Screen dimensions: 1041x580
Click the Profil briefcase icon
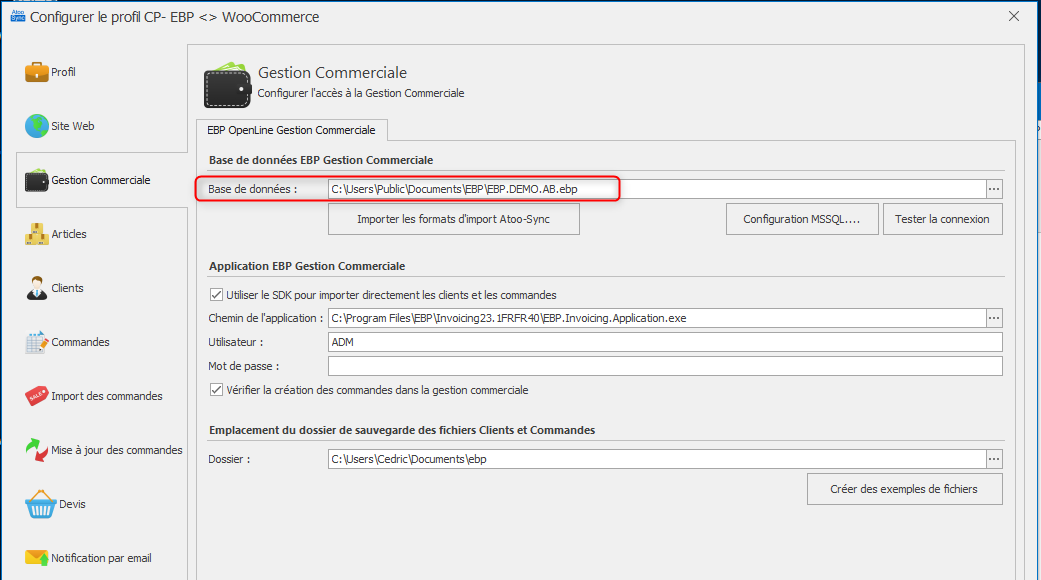pos(37,72)
